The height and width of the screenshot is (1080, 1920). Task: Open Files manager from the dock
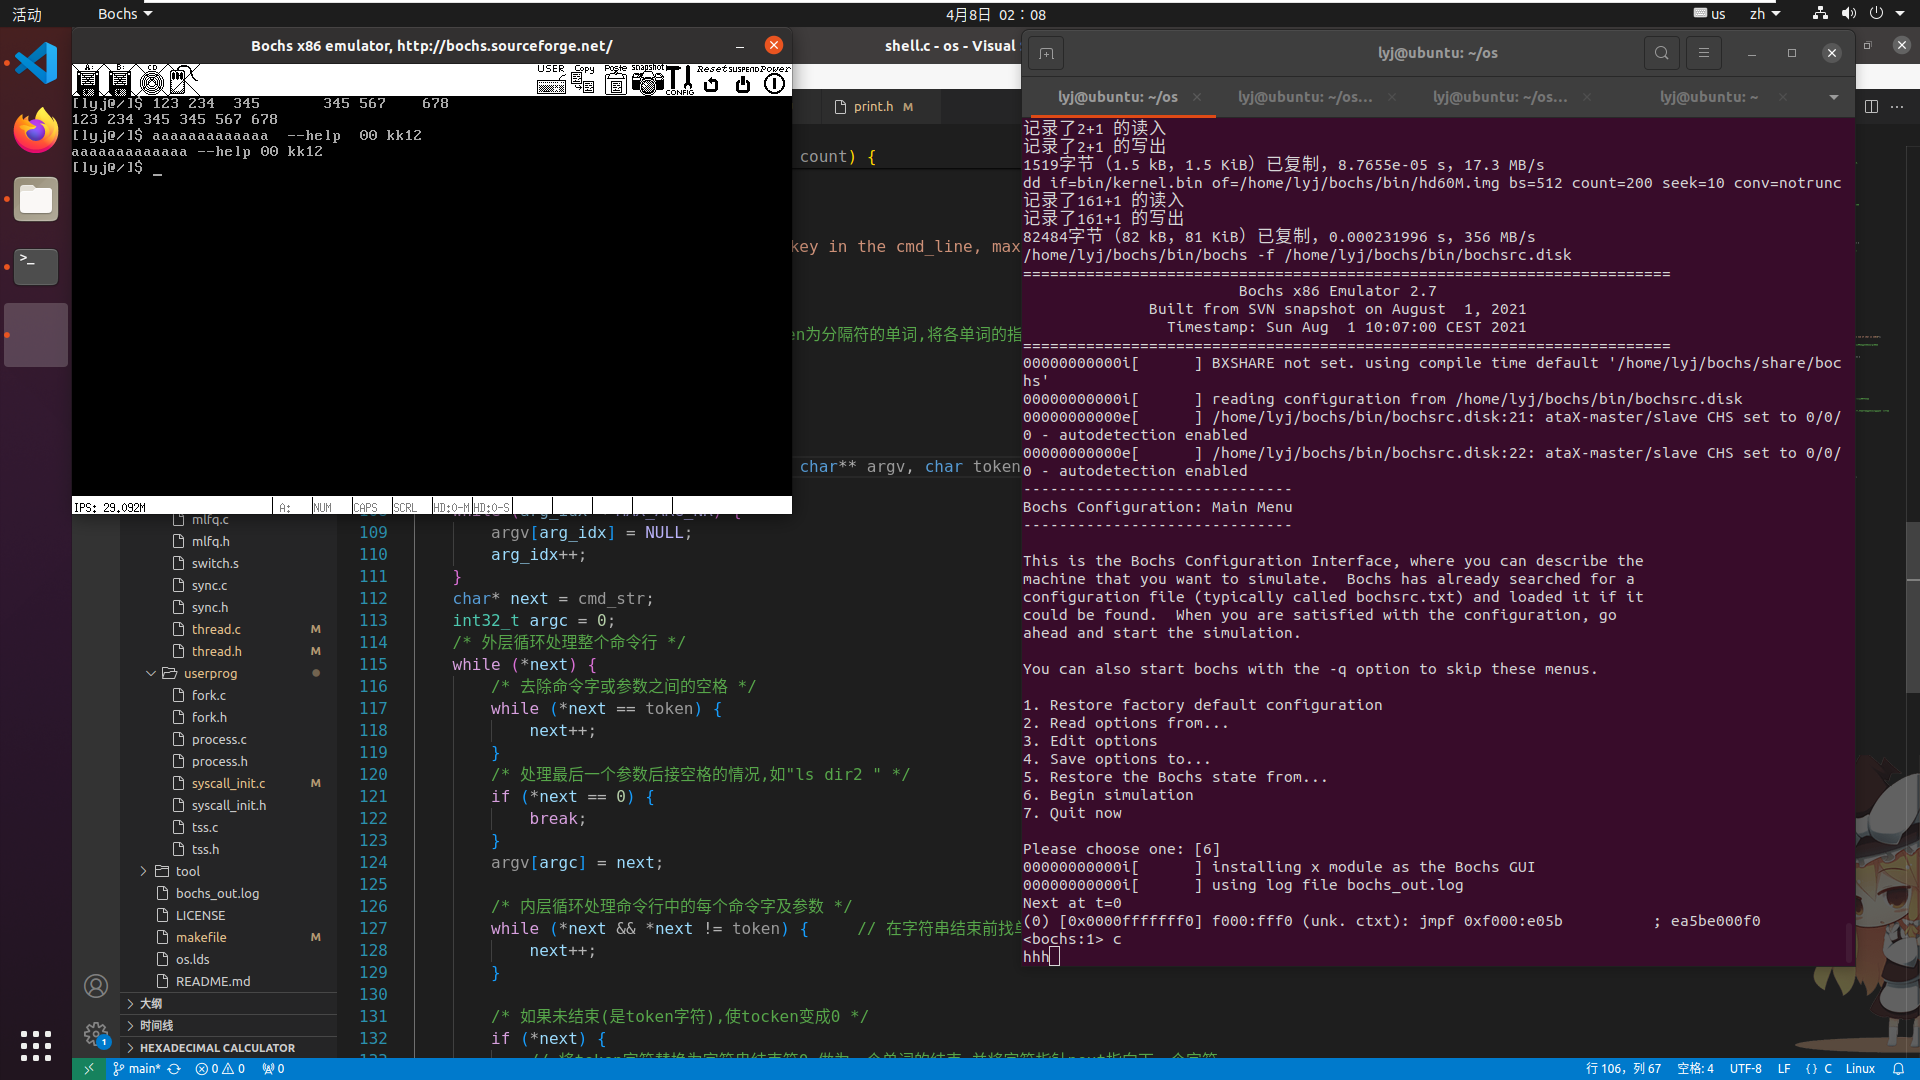(x=36, y=199)
